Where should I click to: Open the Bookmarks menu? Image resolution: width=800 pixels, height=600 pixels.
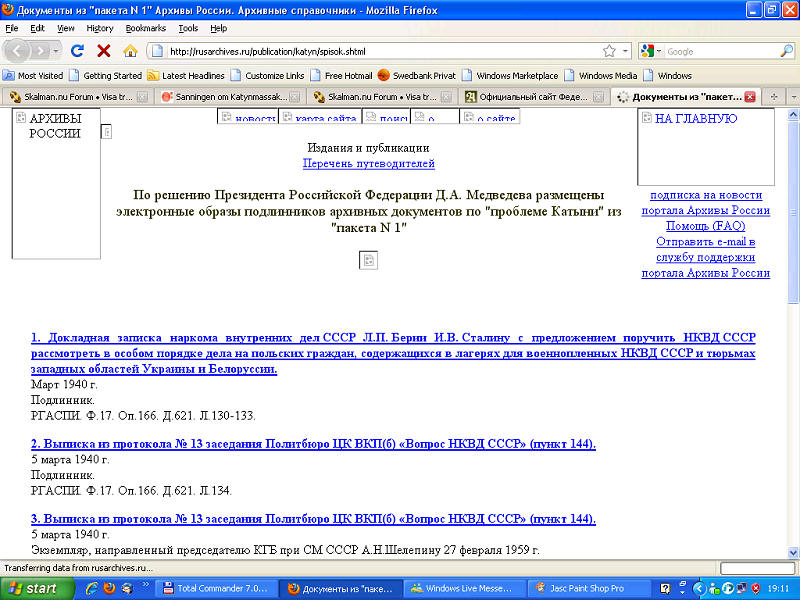point(146,28)
